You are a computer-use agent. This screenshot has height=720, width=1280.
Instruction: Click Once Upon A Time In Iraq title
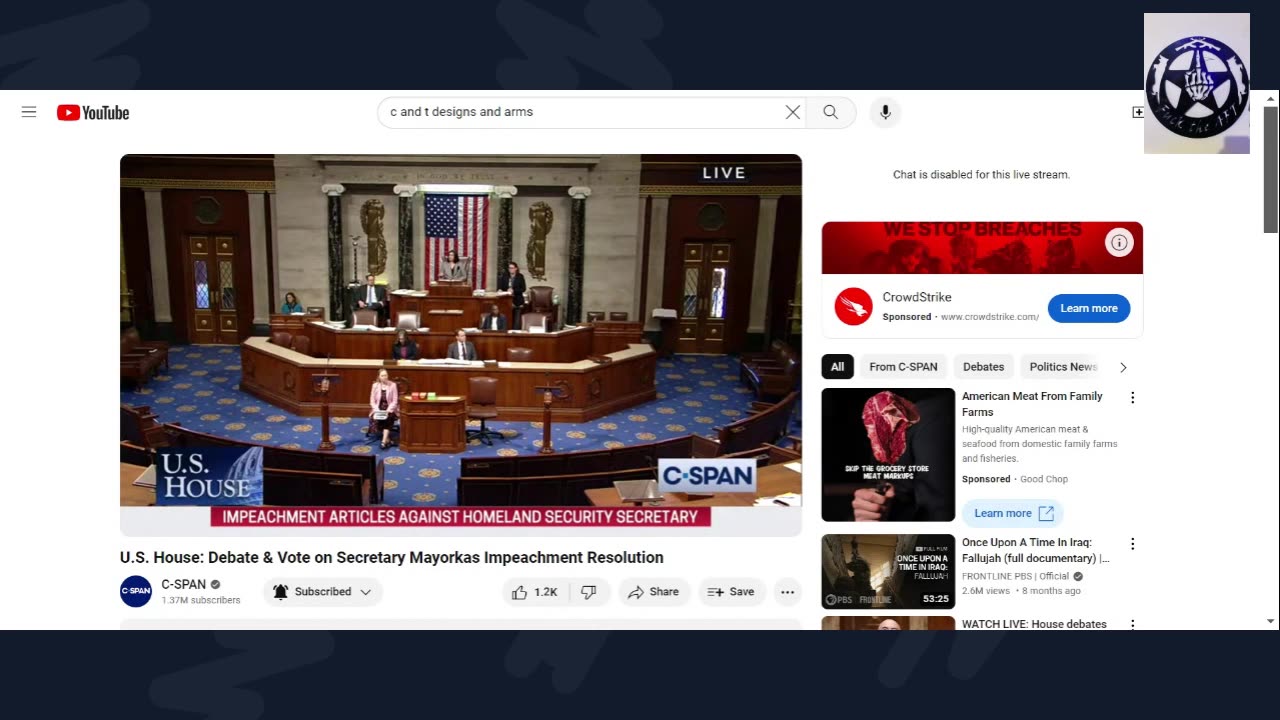(x=1035, y=550)
